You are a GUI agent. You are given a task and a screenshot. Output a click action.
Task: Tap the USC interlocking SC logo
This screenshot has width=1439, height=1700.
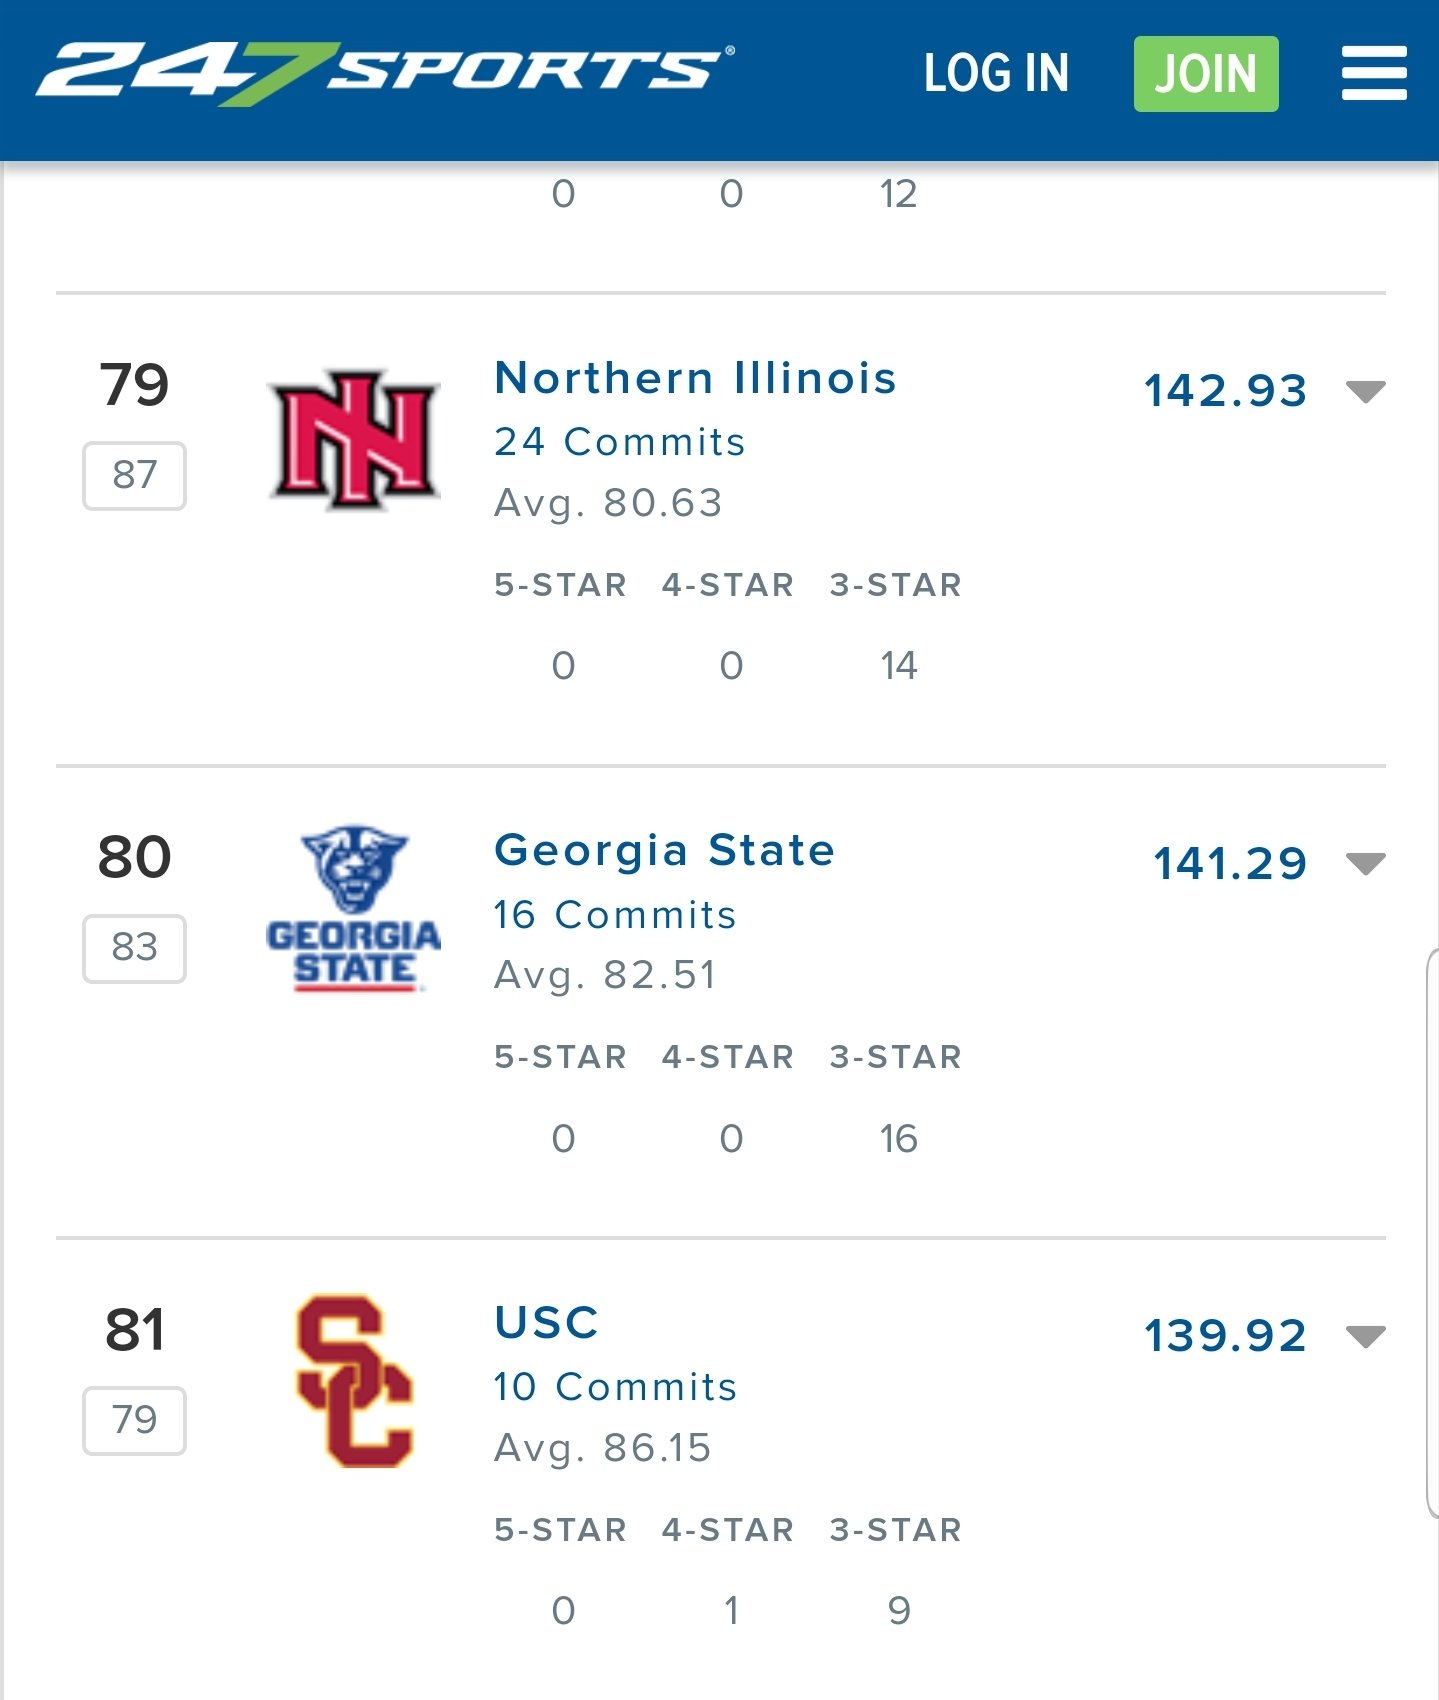coord(355,1381)
